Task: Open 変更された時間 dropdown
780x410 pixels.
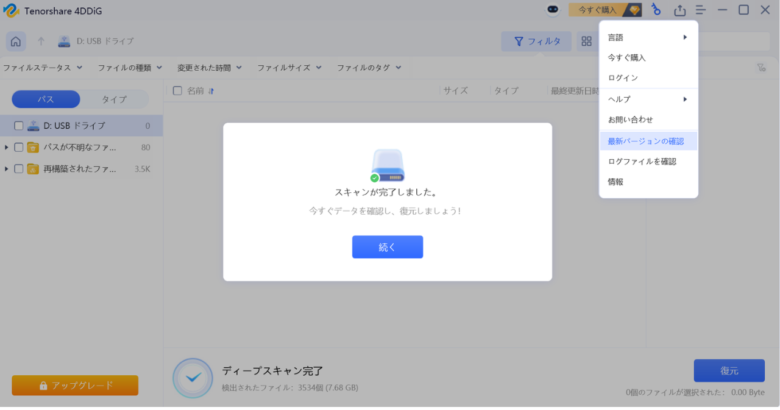Action: 209,68
